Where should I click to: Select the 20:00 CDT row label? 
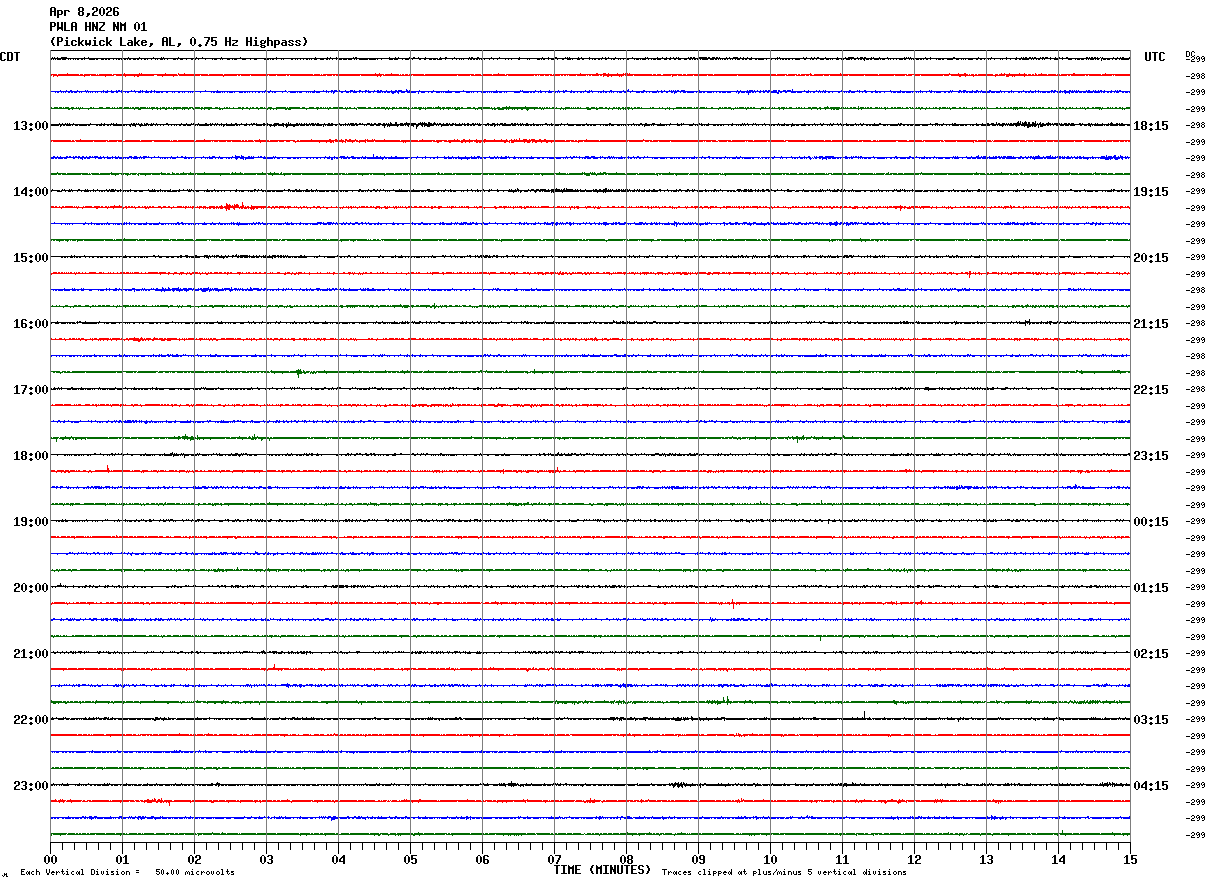pos(30,588)
